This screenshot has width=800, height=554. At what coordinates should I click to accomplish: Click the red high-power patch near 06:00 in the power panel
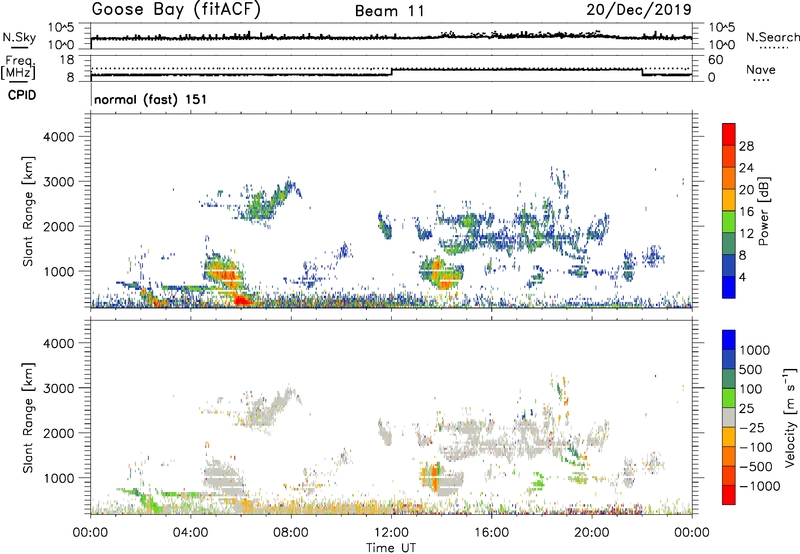(243, 300)
